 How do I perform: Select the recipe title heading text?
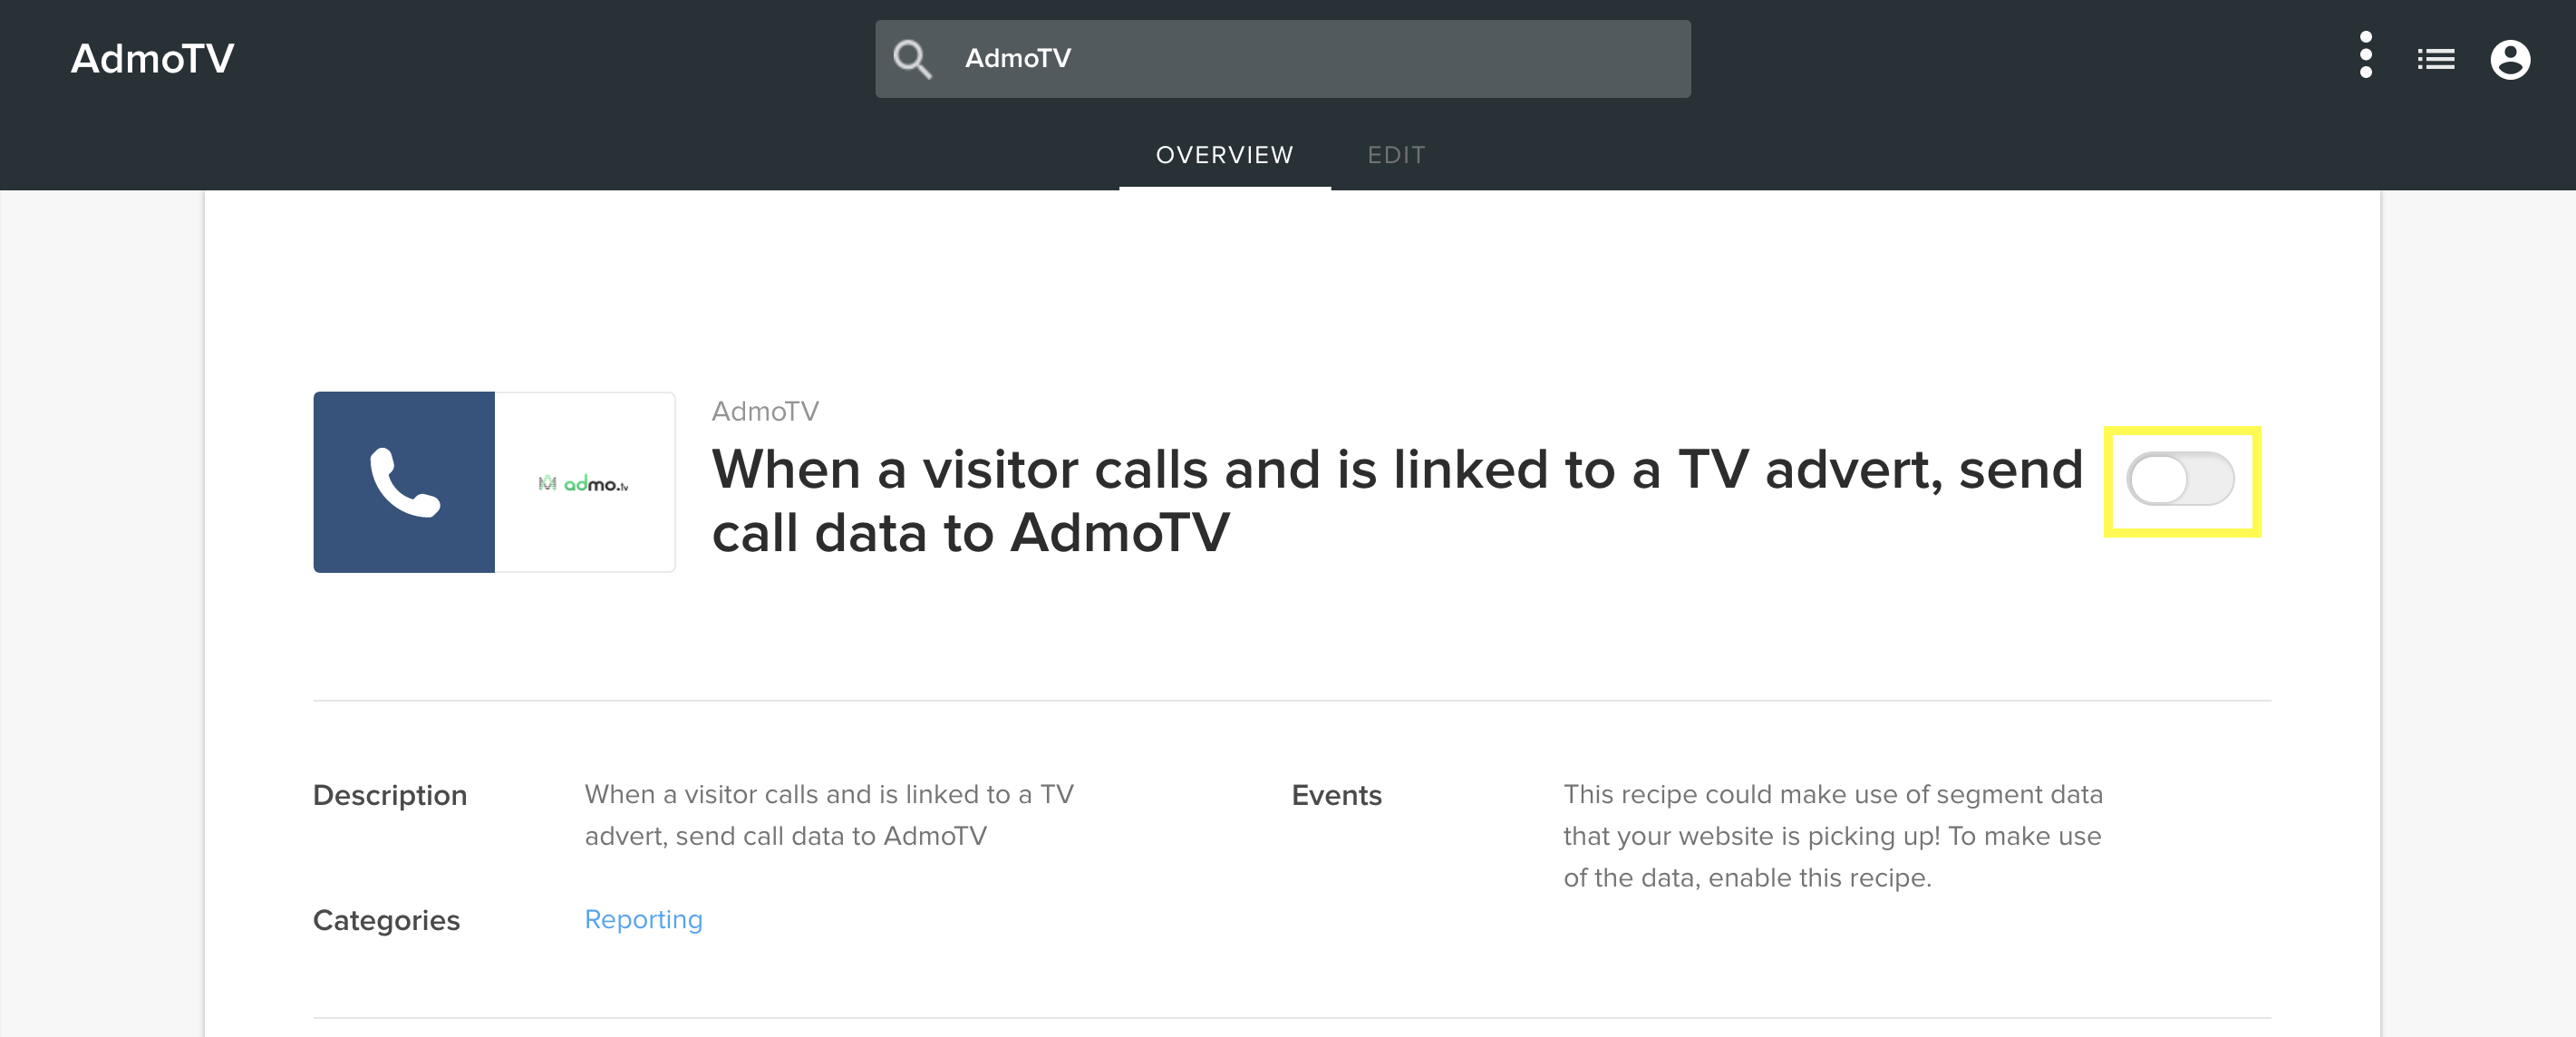tap(1396, 501)
